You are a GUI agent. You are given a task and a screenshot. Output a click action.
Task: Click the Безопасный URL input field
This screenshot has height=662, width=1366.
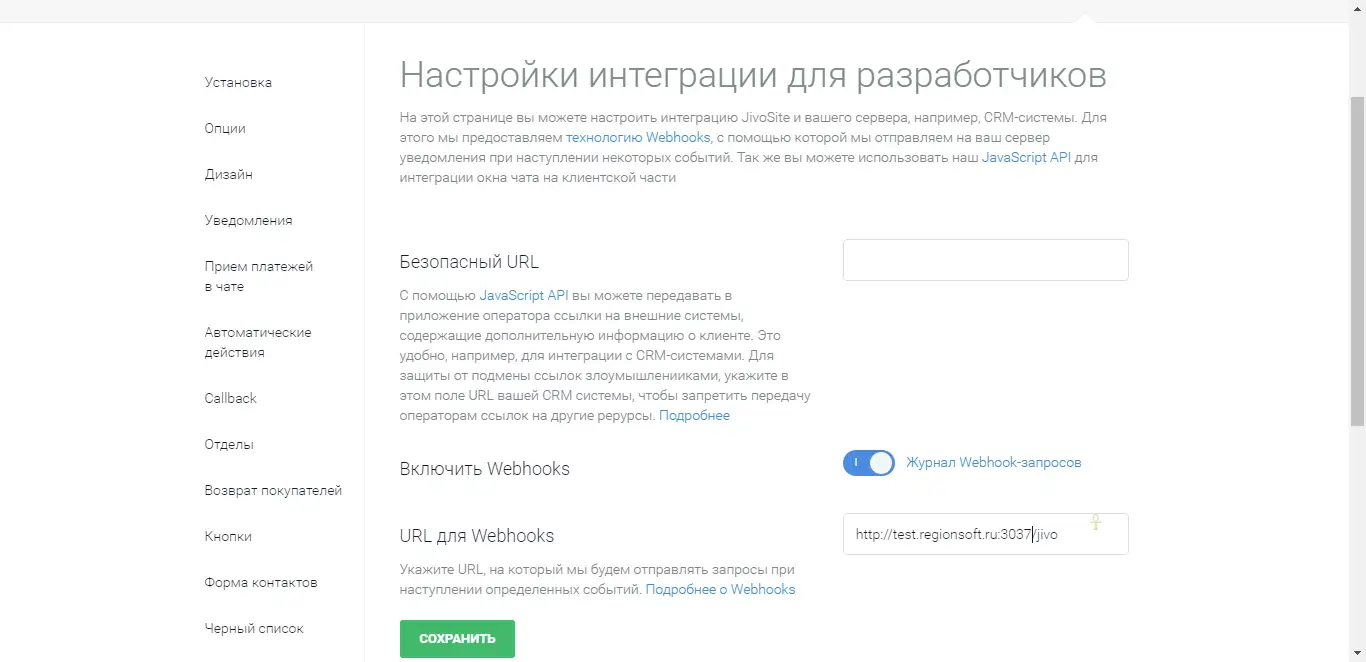coord(985,260)
